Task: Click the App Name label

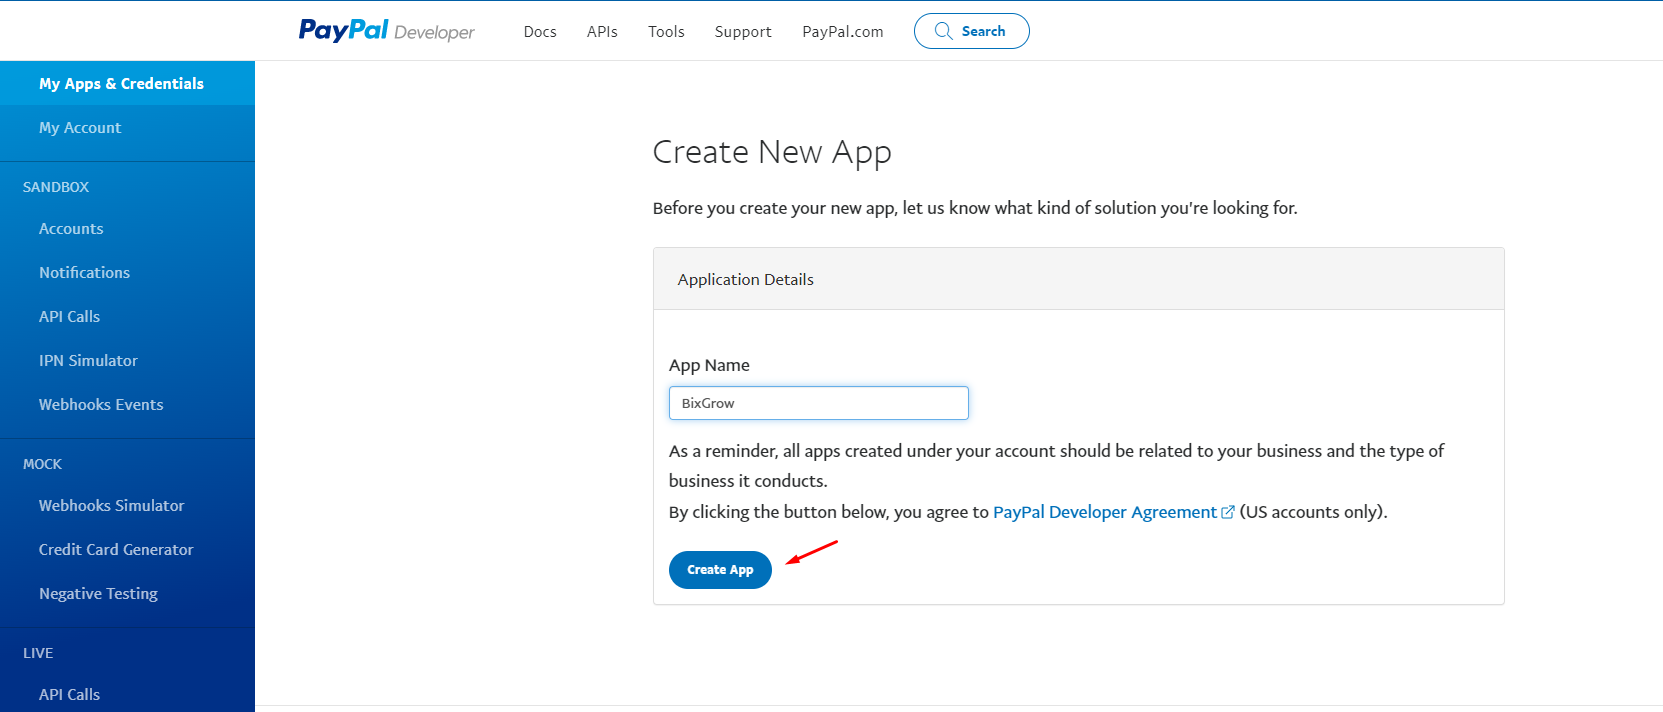Action: coord(709,365)
